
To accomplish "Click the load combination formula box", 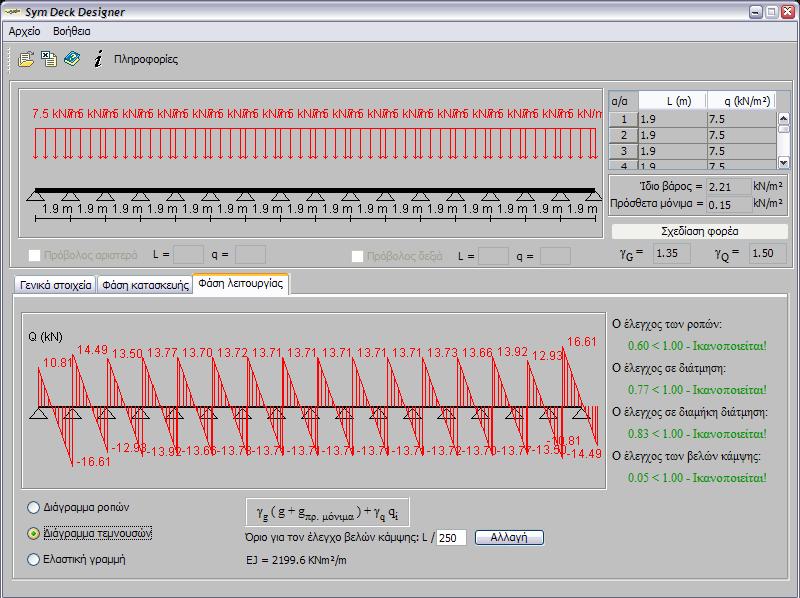I will (328, 512).
